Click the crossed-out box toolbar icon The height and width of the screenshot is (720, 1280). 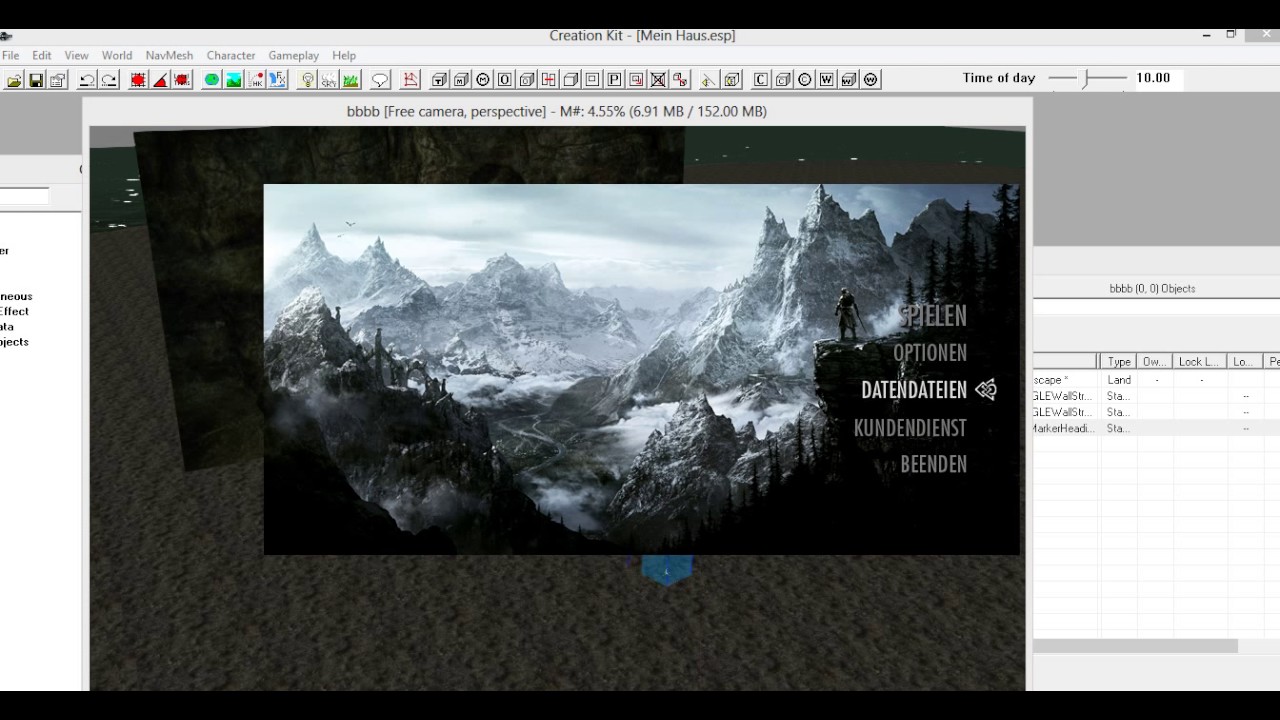click(658, 79)
